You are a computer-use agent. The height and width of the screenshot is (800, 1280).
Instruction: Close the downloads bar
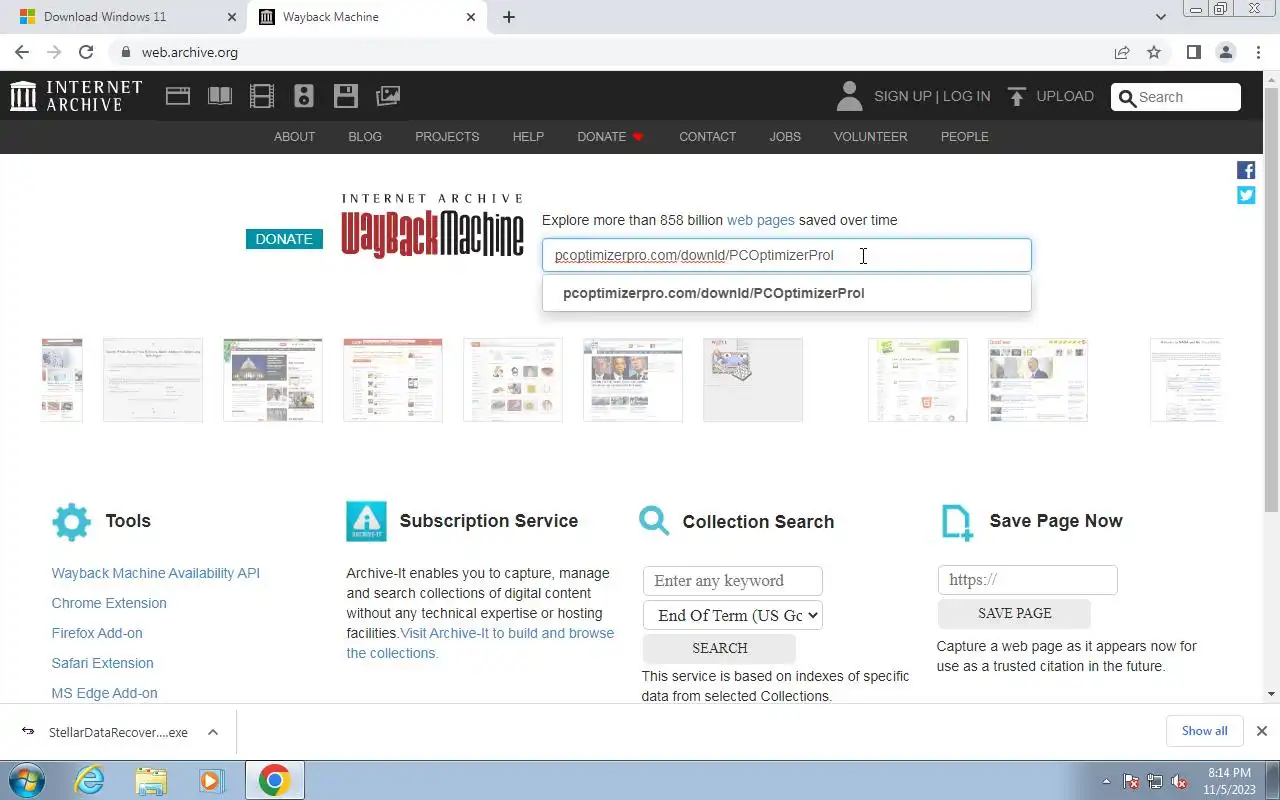tap(1262, 731)
